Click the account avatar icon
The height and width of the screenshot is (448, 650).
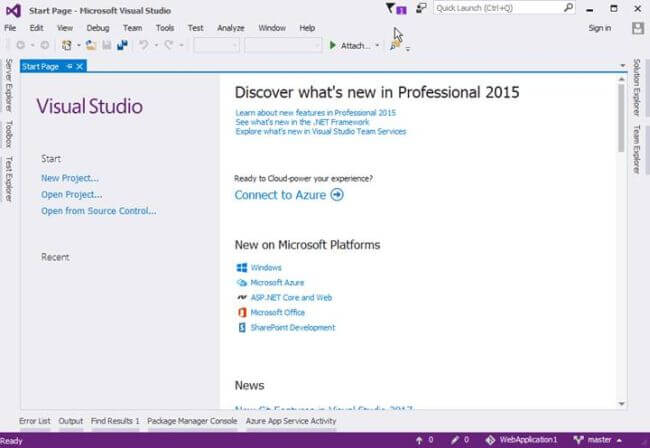tap(638, 28)
